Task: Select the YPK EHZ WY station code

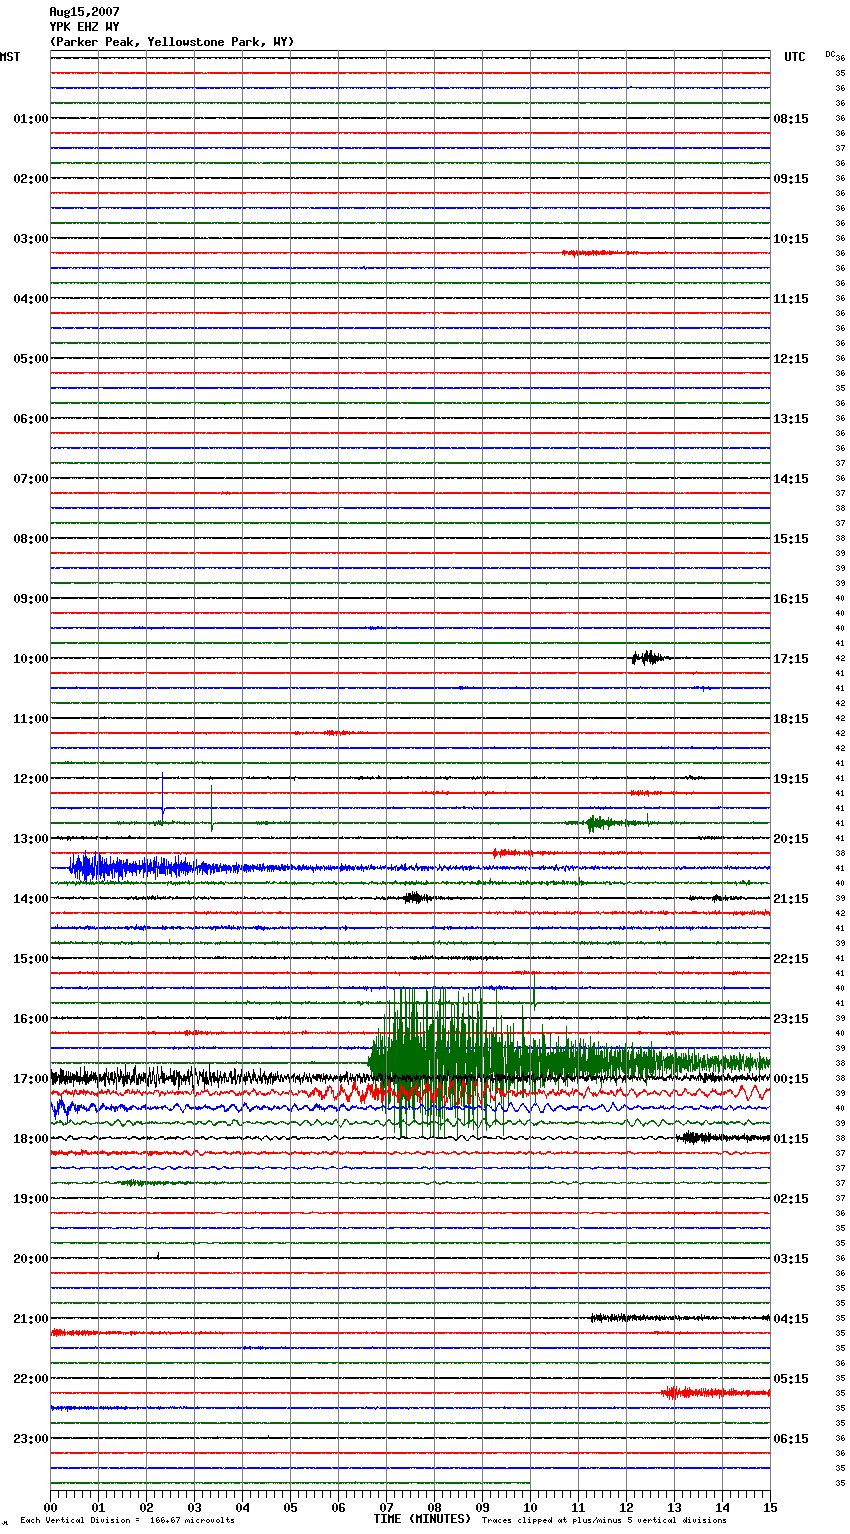Action: (84, 27)
